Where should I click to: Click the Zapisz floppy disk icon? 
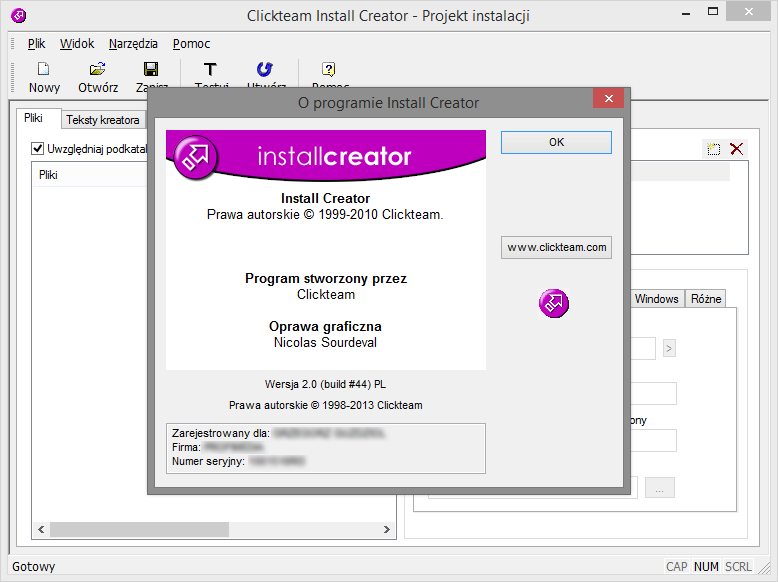151,69
